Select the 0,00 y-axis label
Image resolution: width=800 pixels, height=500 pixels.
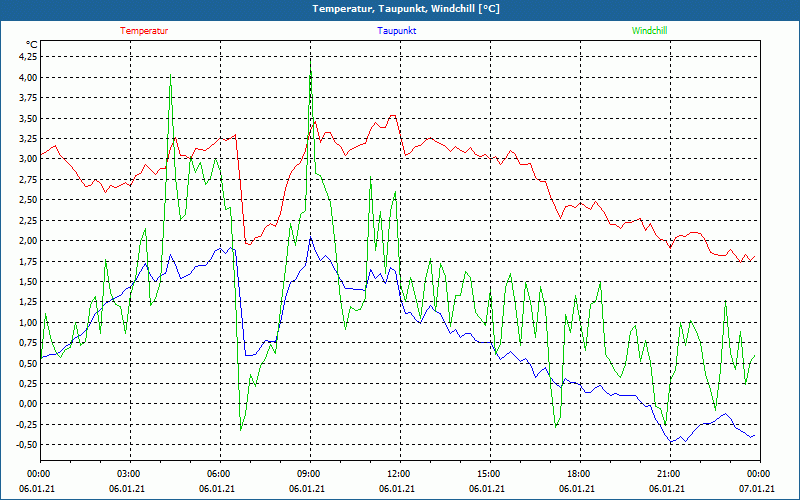[x=27, y=404]
